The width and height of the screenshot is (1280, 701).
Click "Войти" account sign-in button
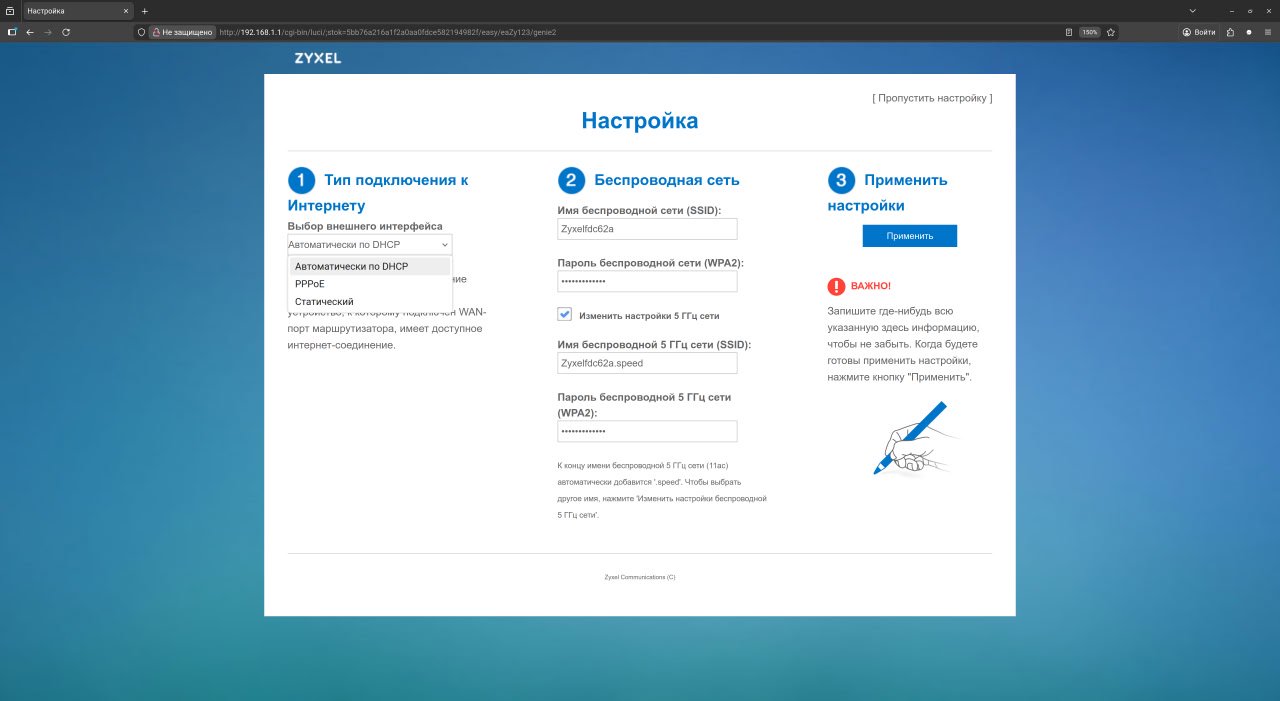click(x=1199, y=32)
